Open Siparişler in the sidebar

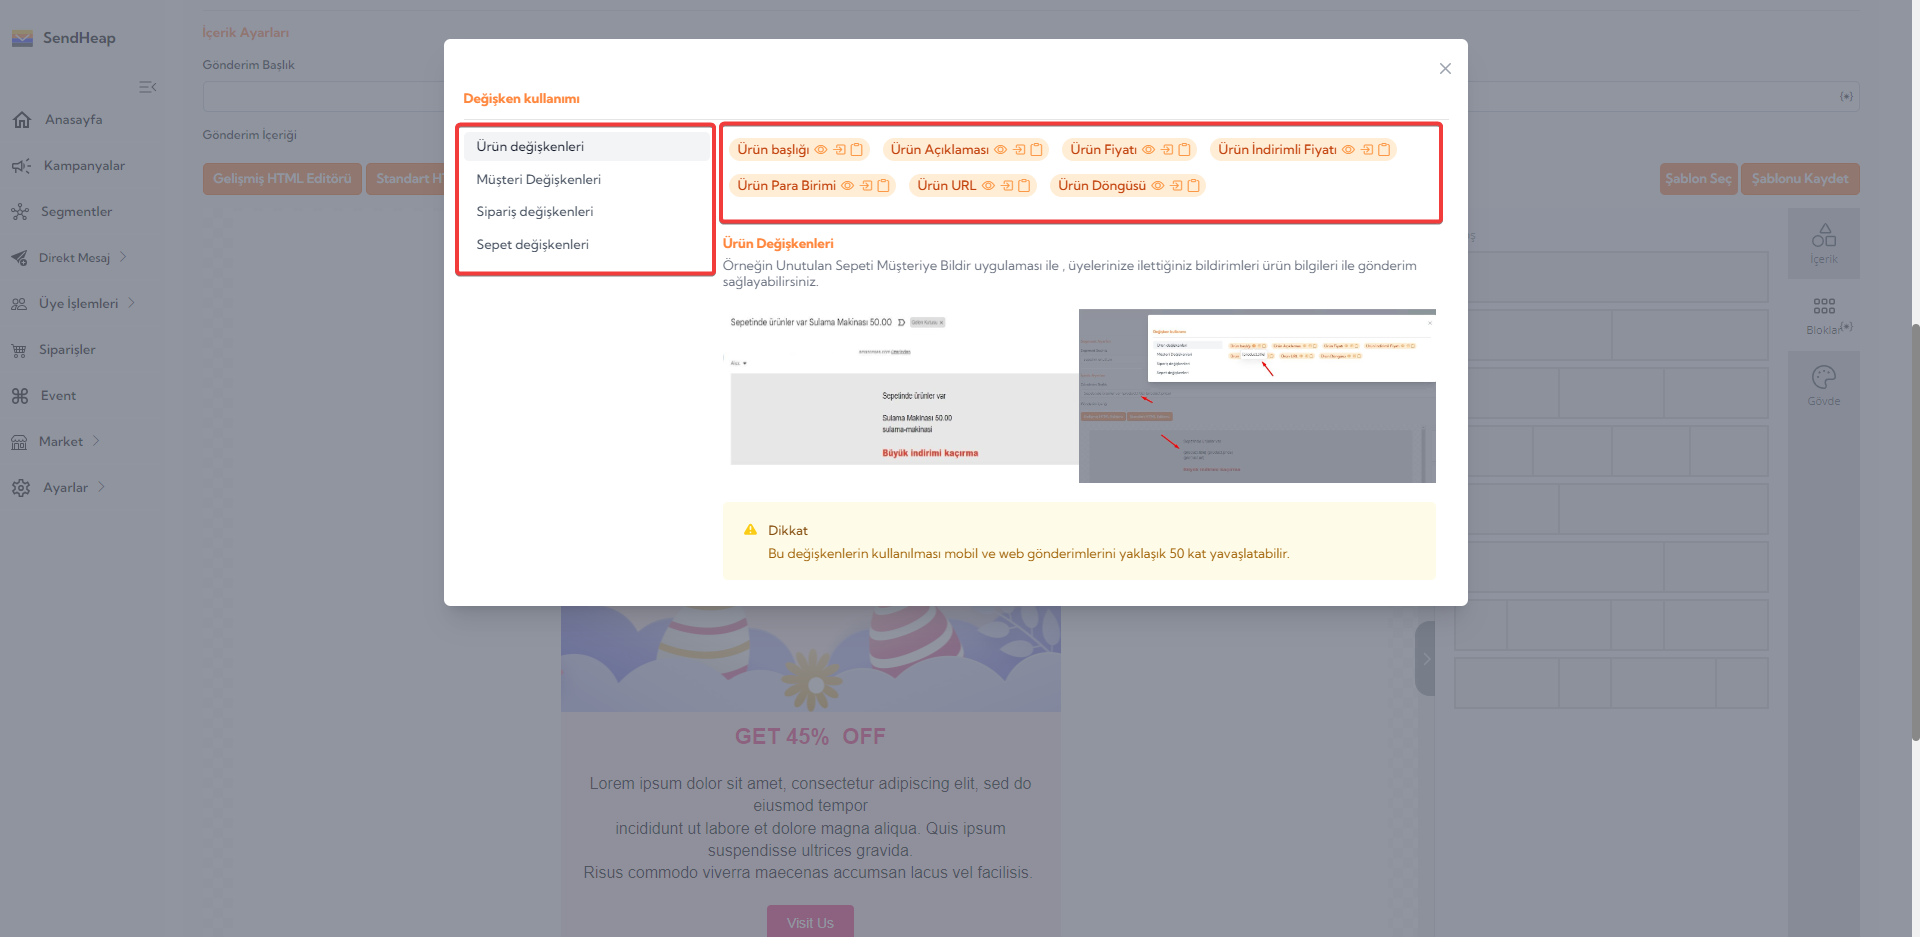pyautogui.click(x=67, y=350)
